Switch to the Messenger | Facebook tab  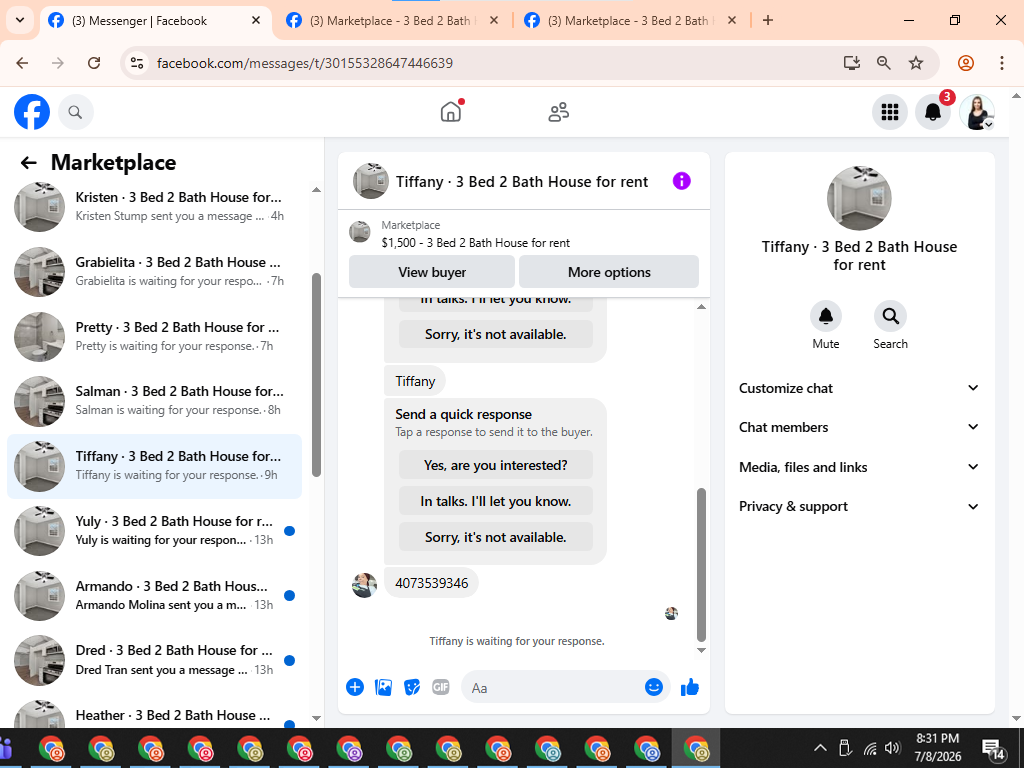(156, 21)
